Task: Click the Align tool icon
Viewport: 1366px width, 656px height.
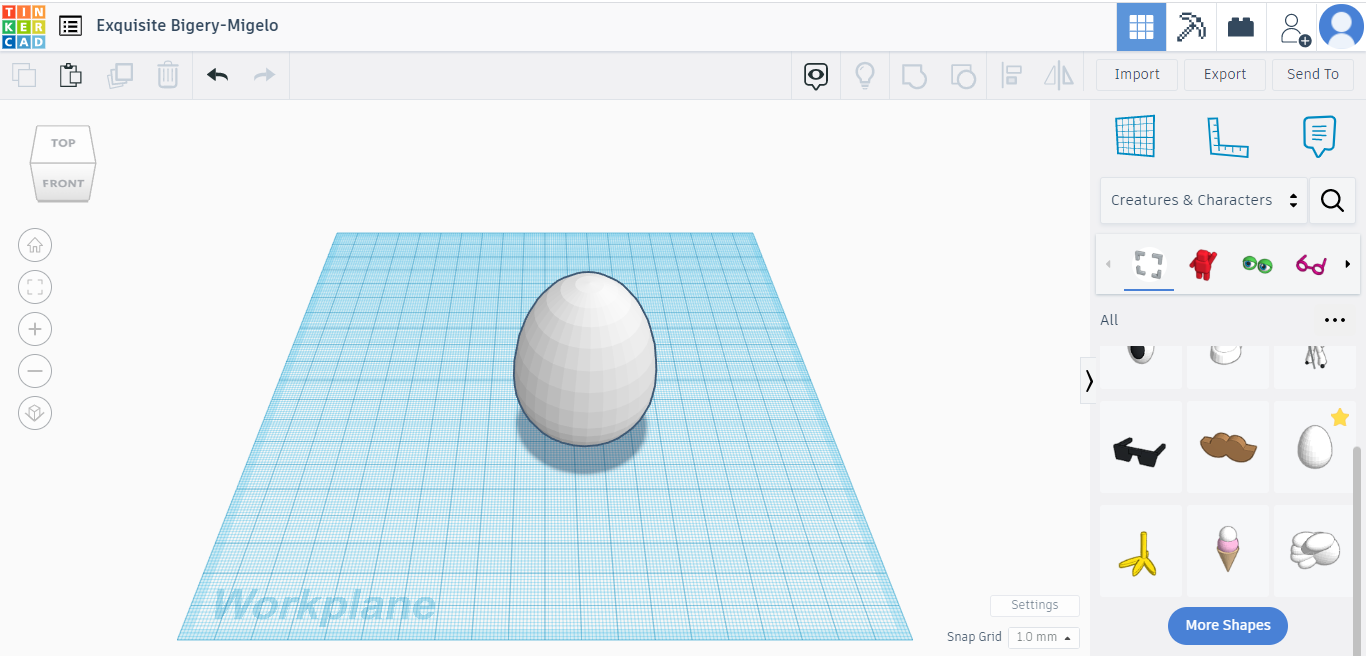Action: (1011, 74)
